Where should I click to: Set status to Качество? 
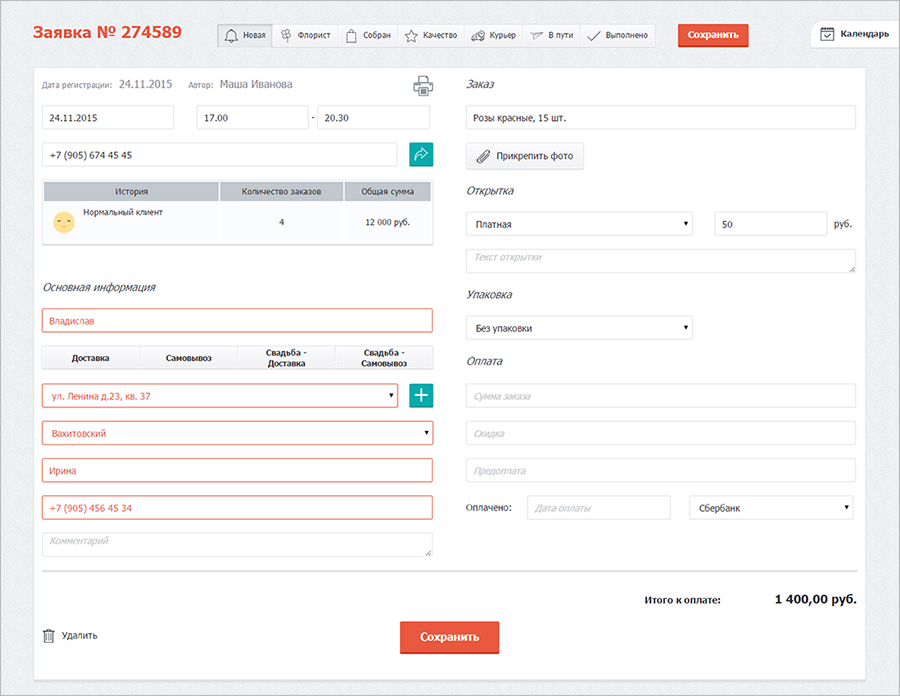coord(431,36)
